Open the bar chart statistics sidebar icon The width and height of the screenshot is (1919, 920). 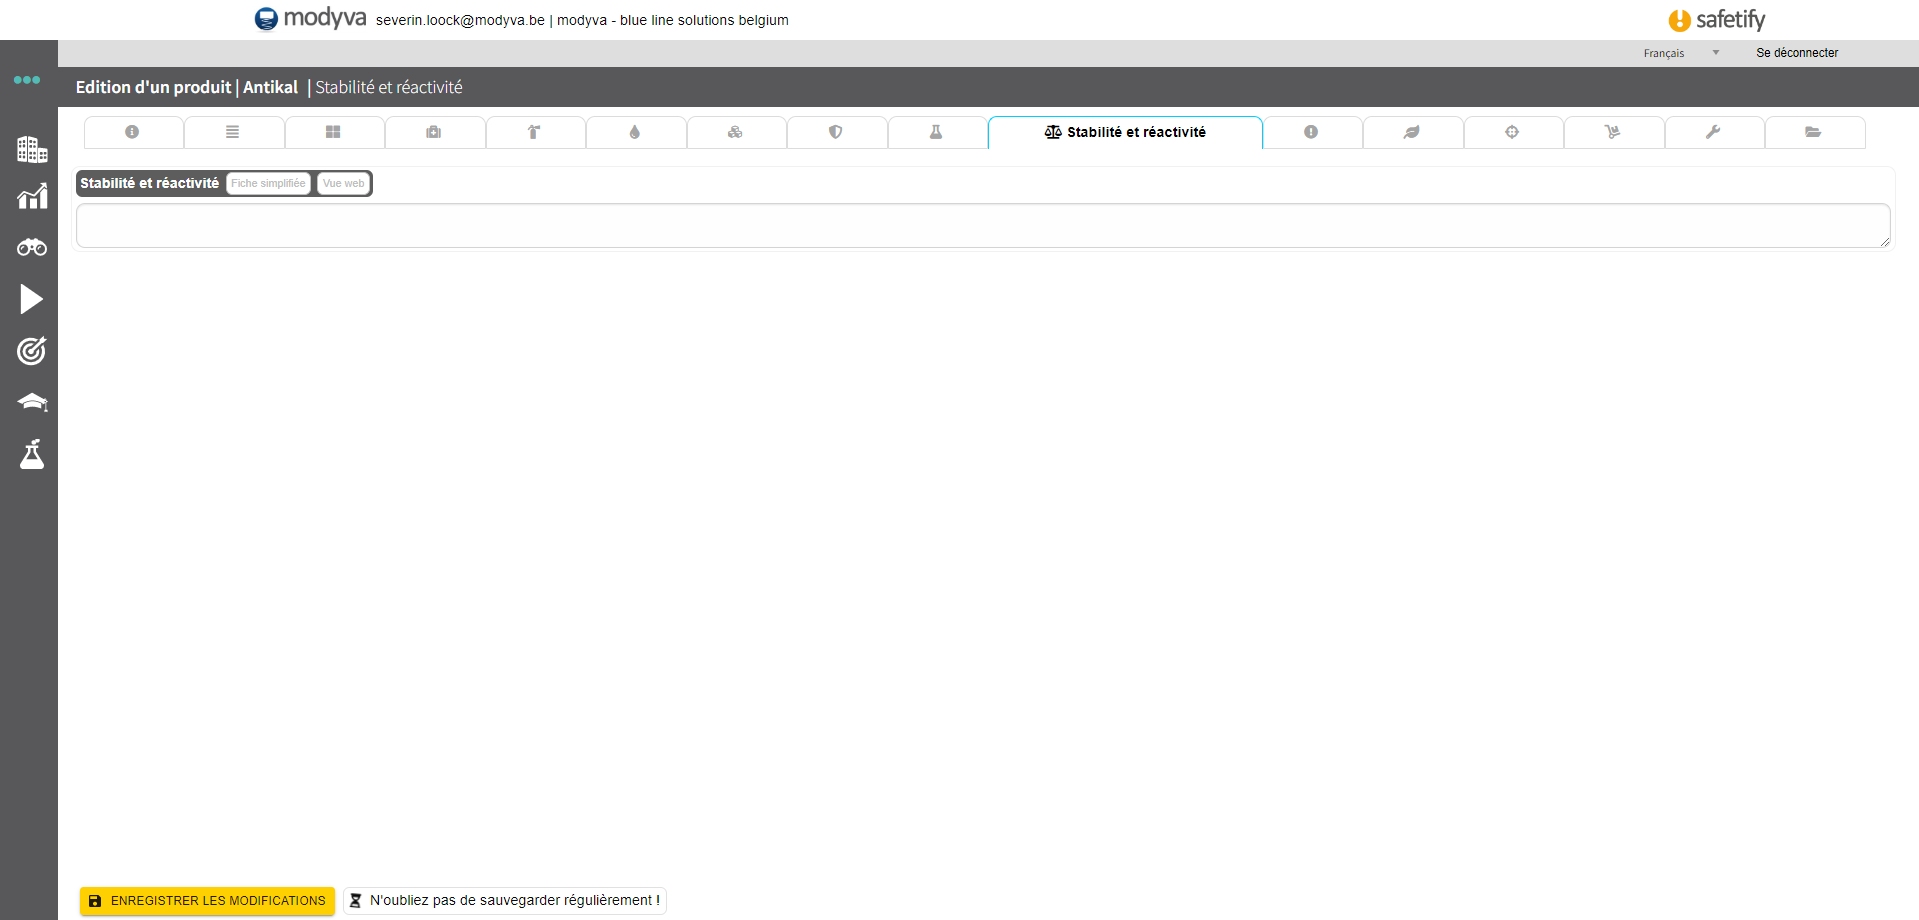(32, 196)
